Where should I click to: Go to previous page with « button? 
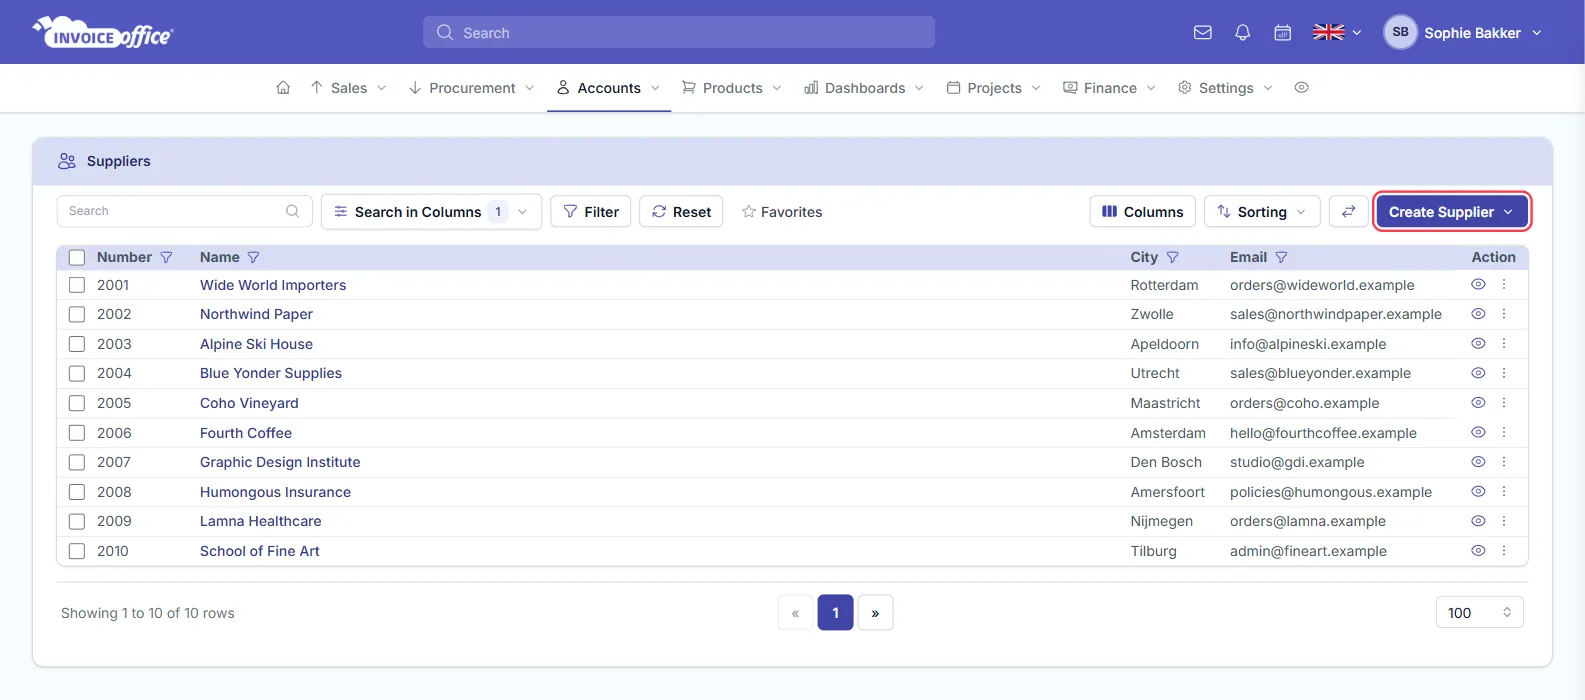pyautogui.click(x=796, y=613)
